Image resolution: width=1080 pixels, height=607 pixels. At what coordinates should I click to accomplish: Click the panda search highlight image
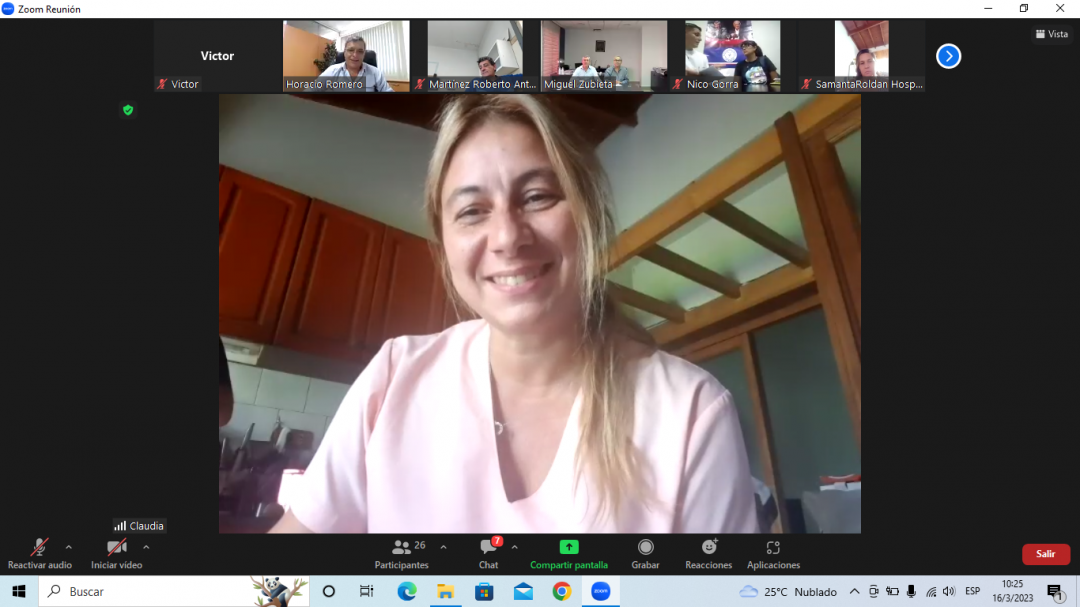pos(278,591)
